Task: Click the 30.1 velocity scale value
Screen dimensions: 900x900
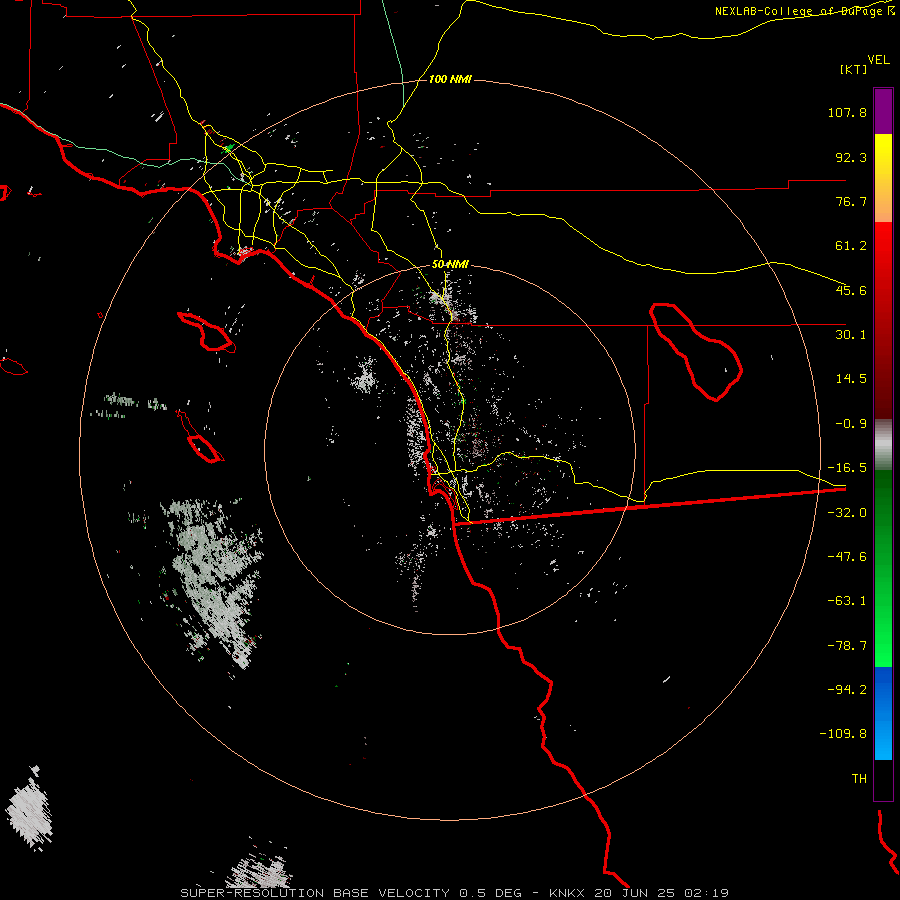Action: tap(851, 335)
